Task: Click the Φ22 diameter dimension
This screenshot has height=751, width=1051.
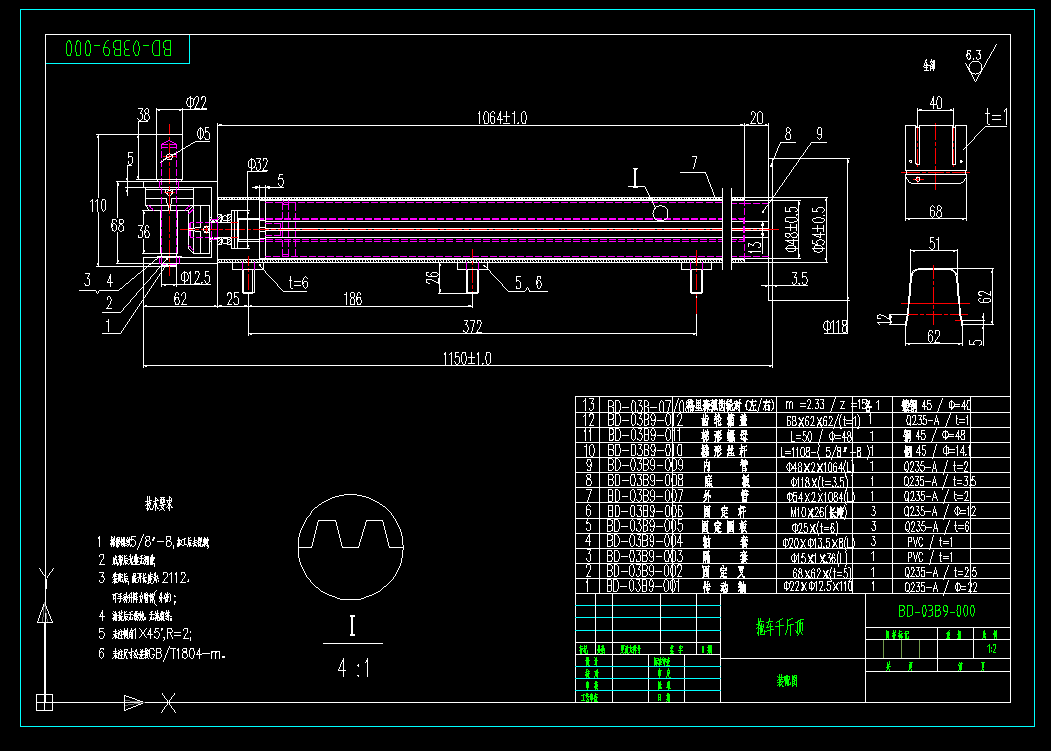Action: pyautogui.click(x=195, y=102)
